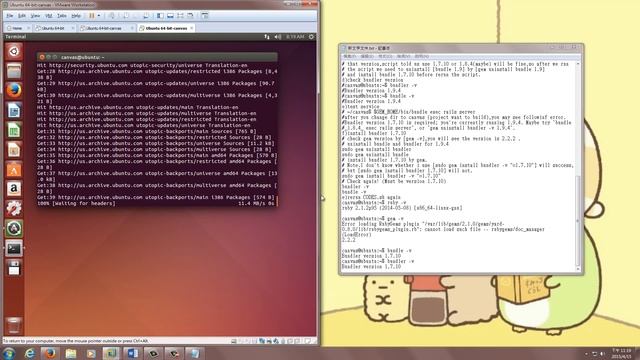Open Firefox from the Windows taskbar

50,353
